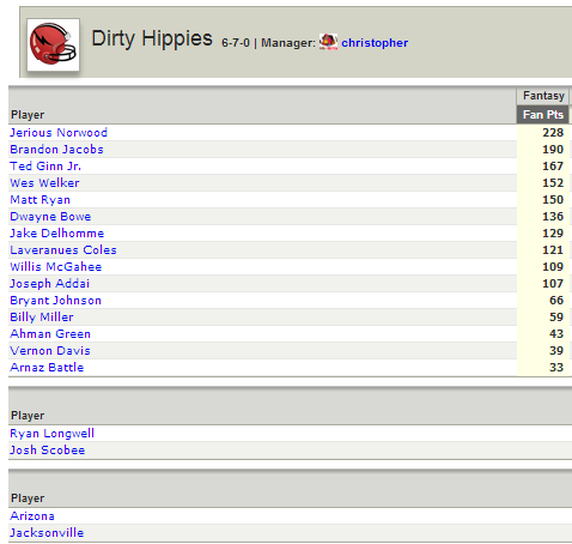Open Jerious Norwood player page
Image resolution: width=572 pixels, height=544 pixels.
pos(59,132)
